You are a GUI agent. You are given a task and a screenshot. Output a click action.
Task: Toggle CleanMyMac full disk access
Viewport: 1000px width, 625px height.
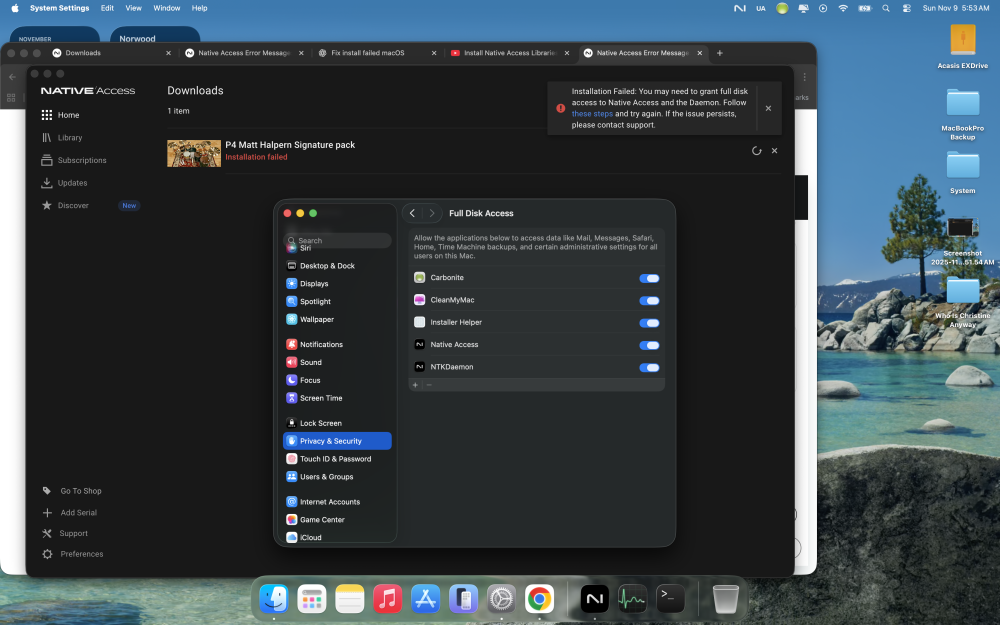click(649, 300)
